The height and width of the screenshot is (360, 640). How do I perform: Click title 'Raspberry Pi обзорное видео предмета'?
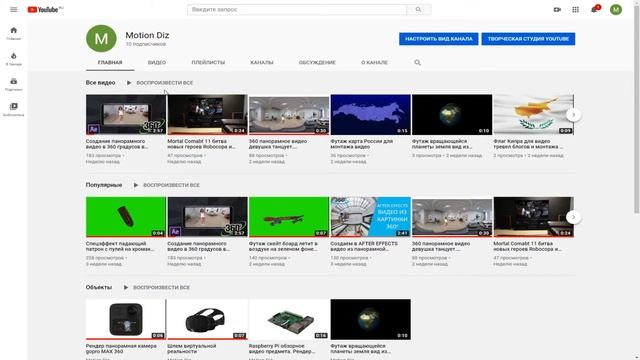click(282, 349)
